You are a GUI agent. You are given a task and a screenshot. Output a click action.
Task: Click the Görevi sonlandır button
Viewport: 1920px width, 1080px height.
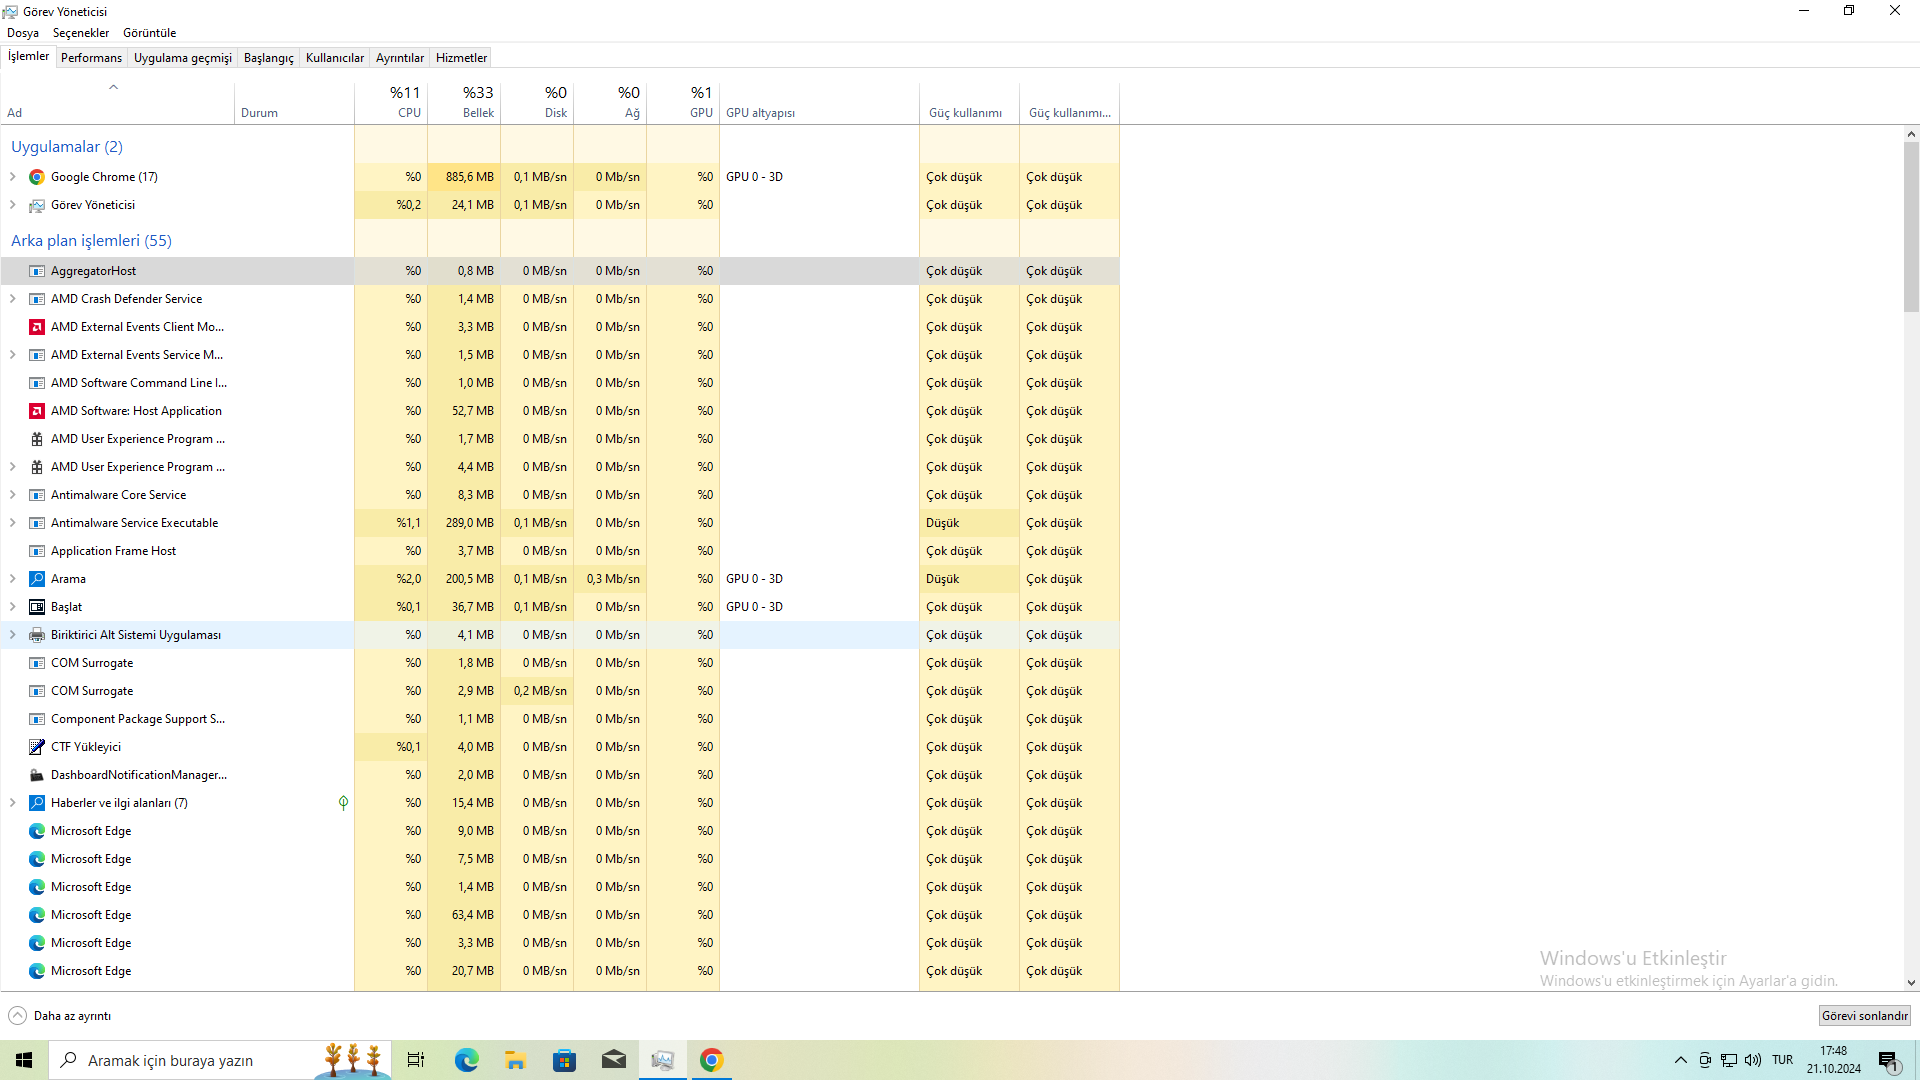1864,1016
